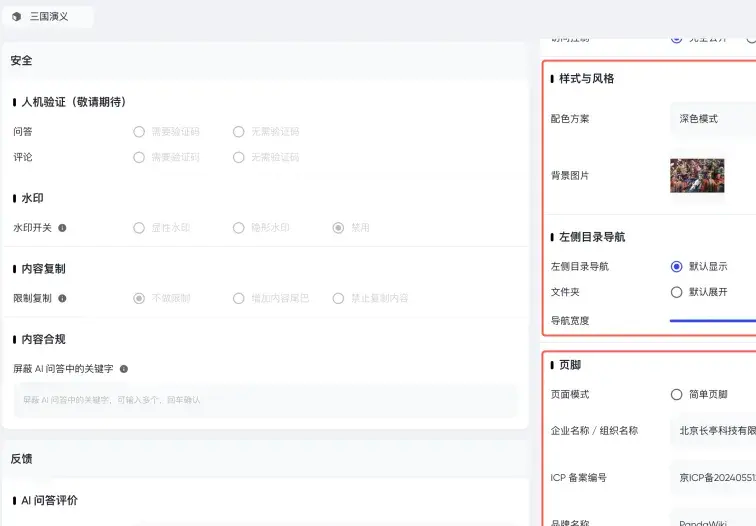This screenshot has height=526, width=756.
Task: Open the 三国演义 knowledge base selector
Action: (x=48, y=16)
